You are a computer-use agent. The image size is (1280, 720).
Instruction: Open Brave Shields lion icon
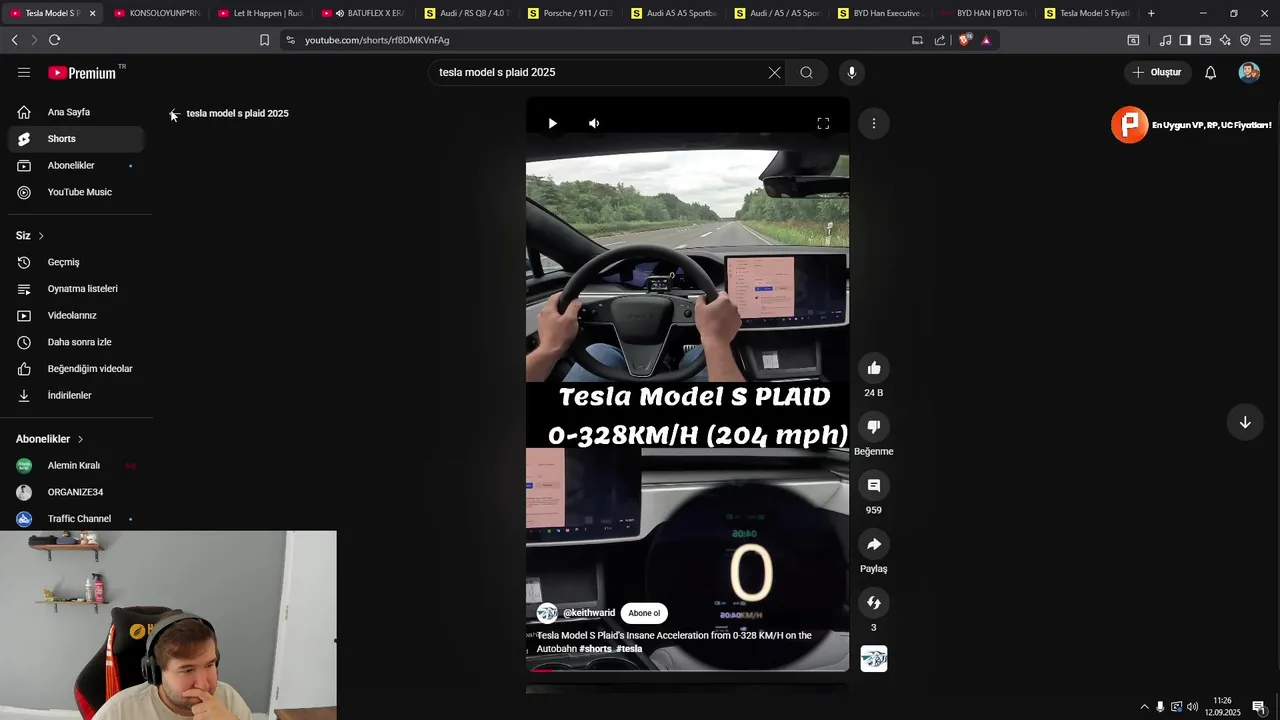(x=964, y=40)
